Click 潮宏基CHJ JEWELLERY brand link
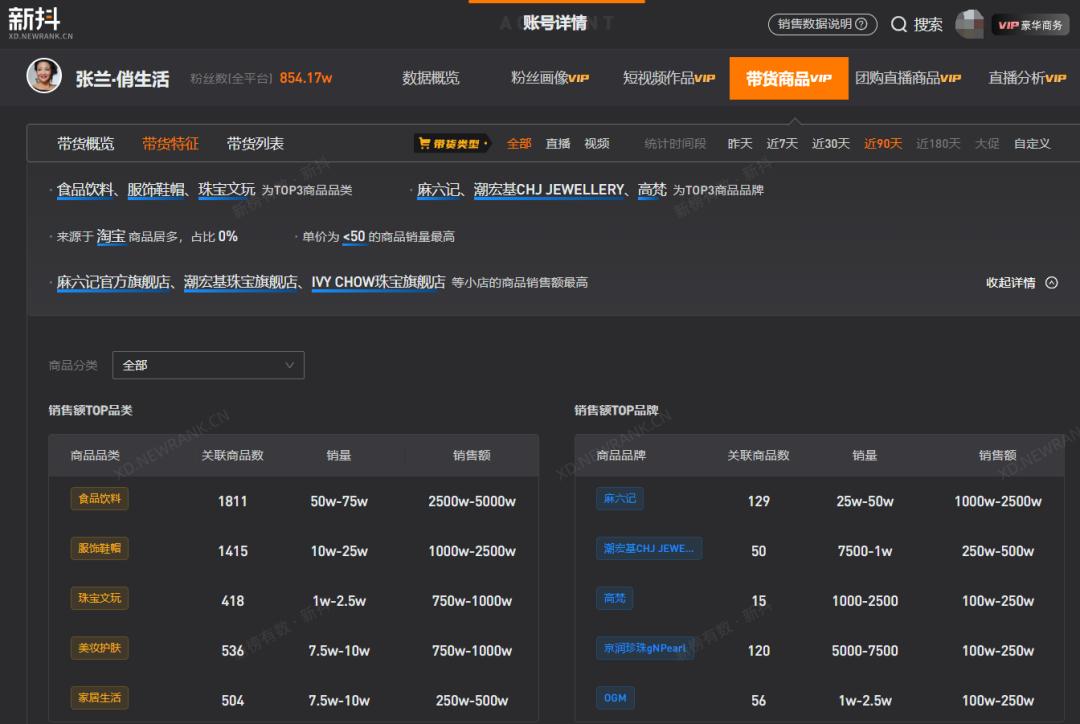 coord(549,189)
